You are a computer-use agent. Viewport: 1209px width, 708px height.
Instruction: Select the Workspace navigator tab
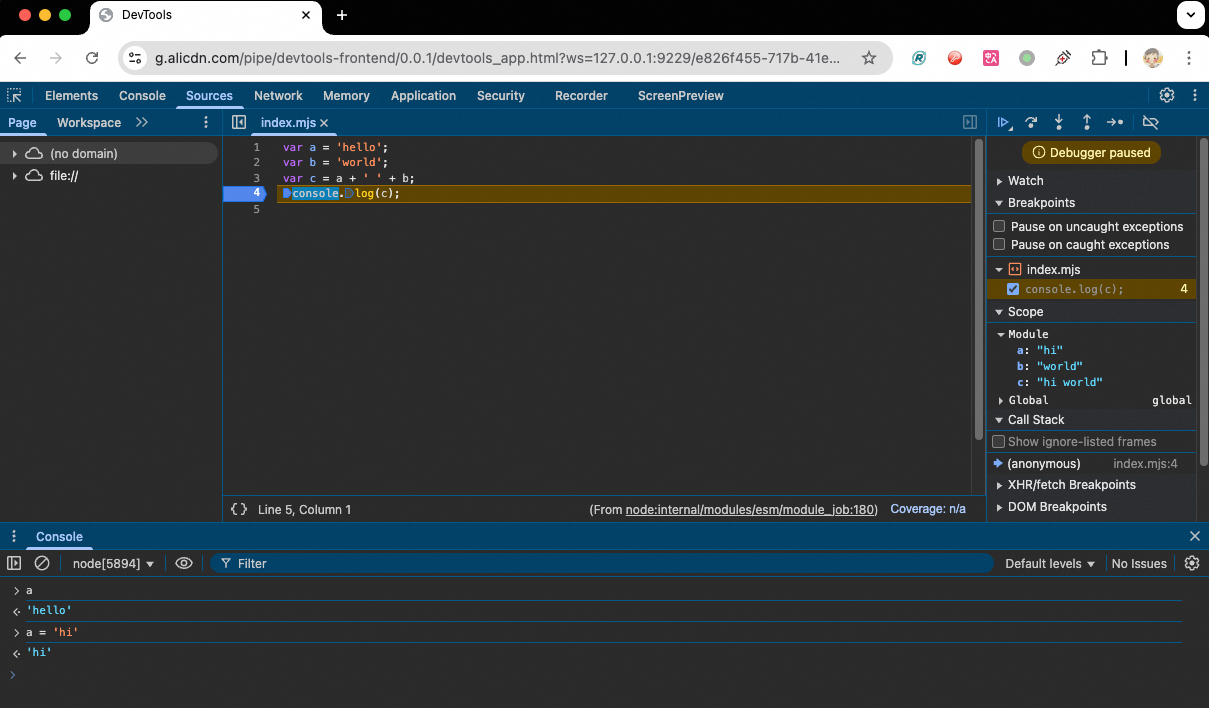coord(89,122)
